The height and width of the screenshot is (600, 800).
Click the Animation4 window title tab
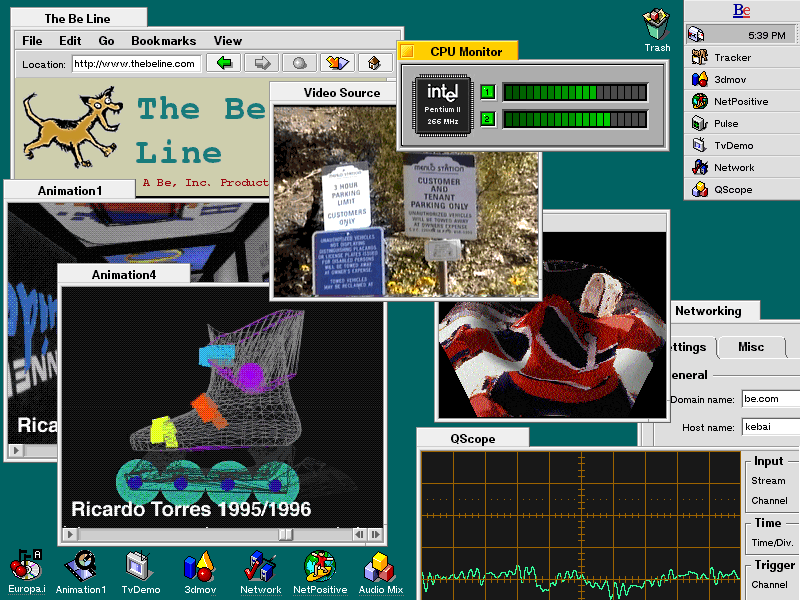124,274
